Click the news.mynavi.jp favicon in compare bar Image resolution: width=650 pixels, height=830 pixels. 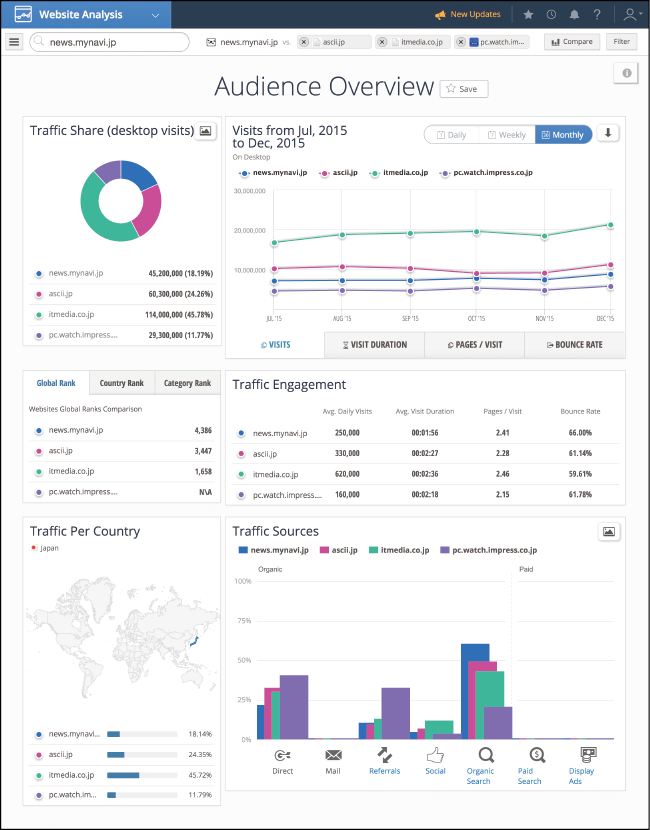point(211,42)
